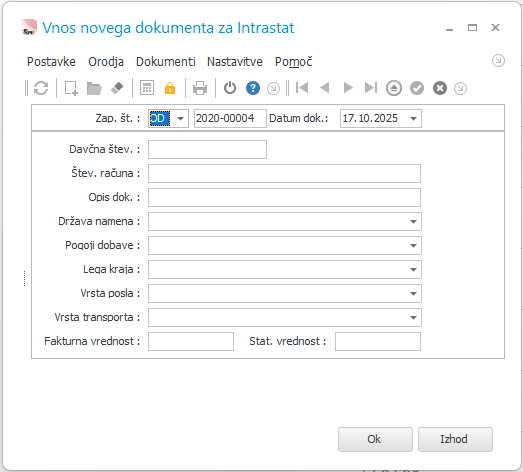Screen dimensions: 523x472
Task: Click the power exit icon
Action: coord(230,88)
